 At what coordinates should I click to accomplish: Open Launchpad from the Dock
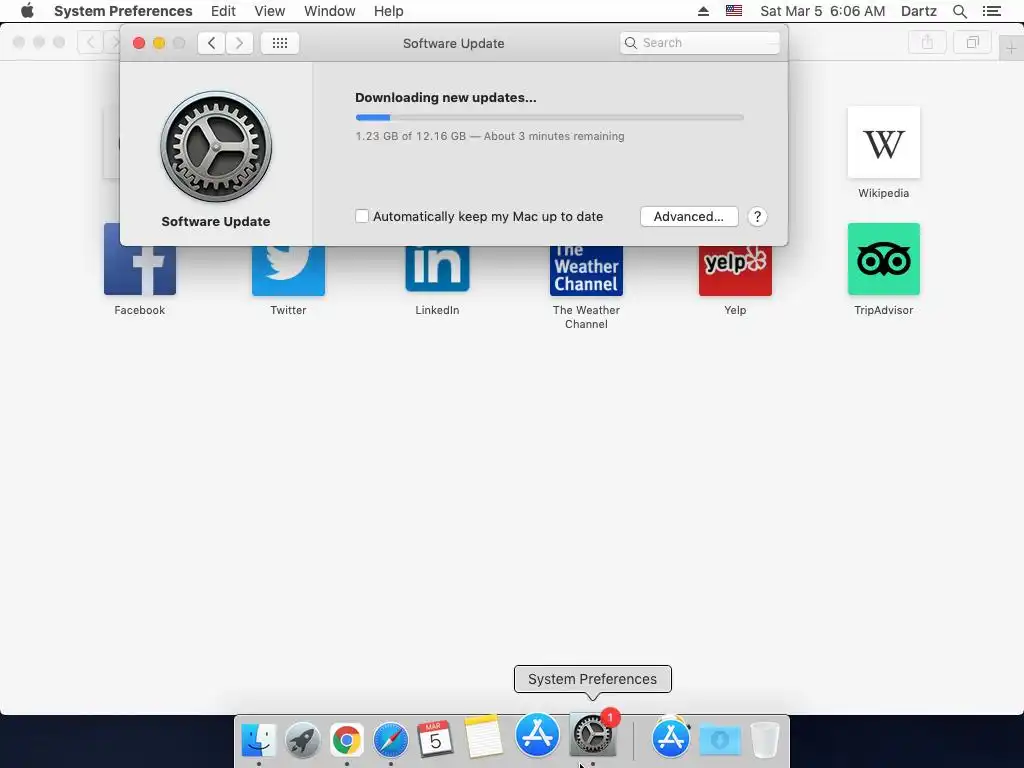[302, 740]
